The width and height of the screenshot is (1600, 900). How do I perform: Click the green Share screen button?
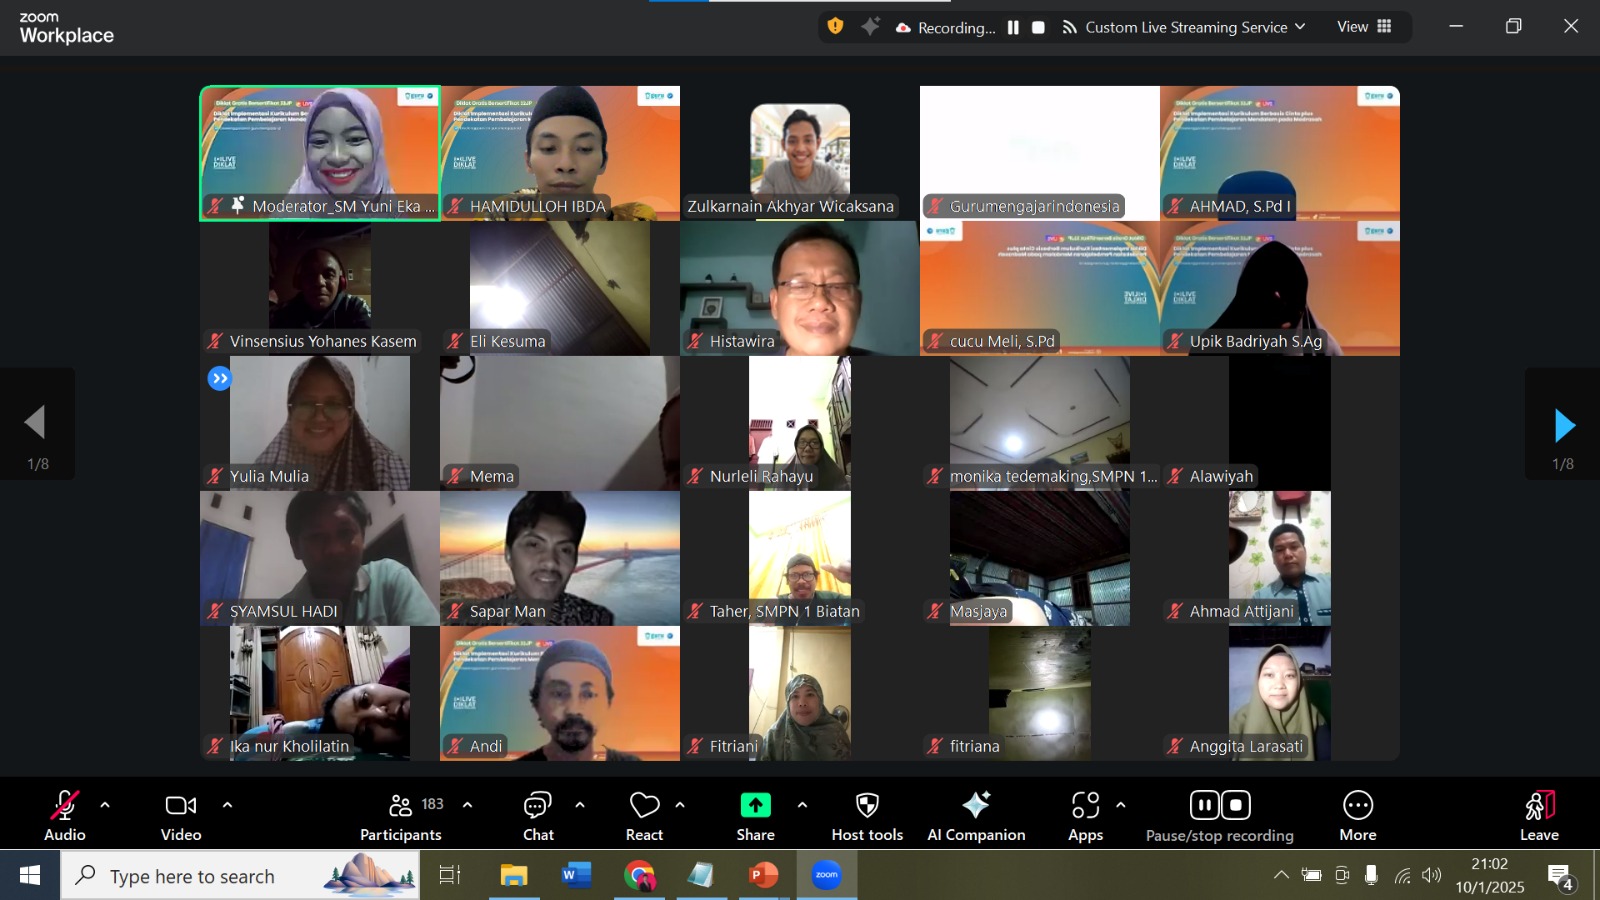click(755, 816)
